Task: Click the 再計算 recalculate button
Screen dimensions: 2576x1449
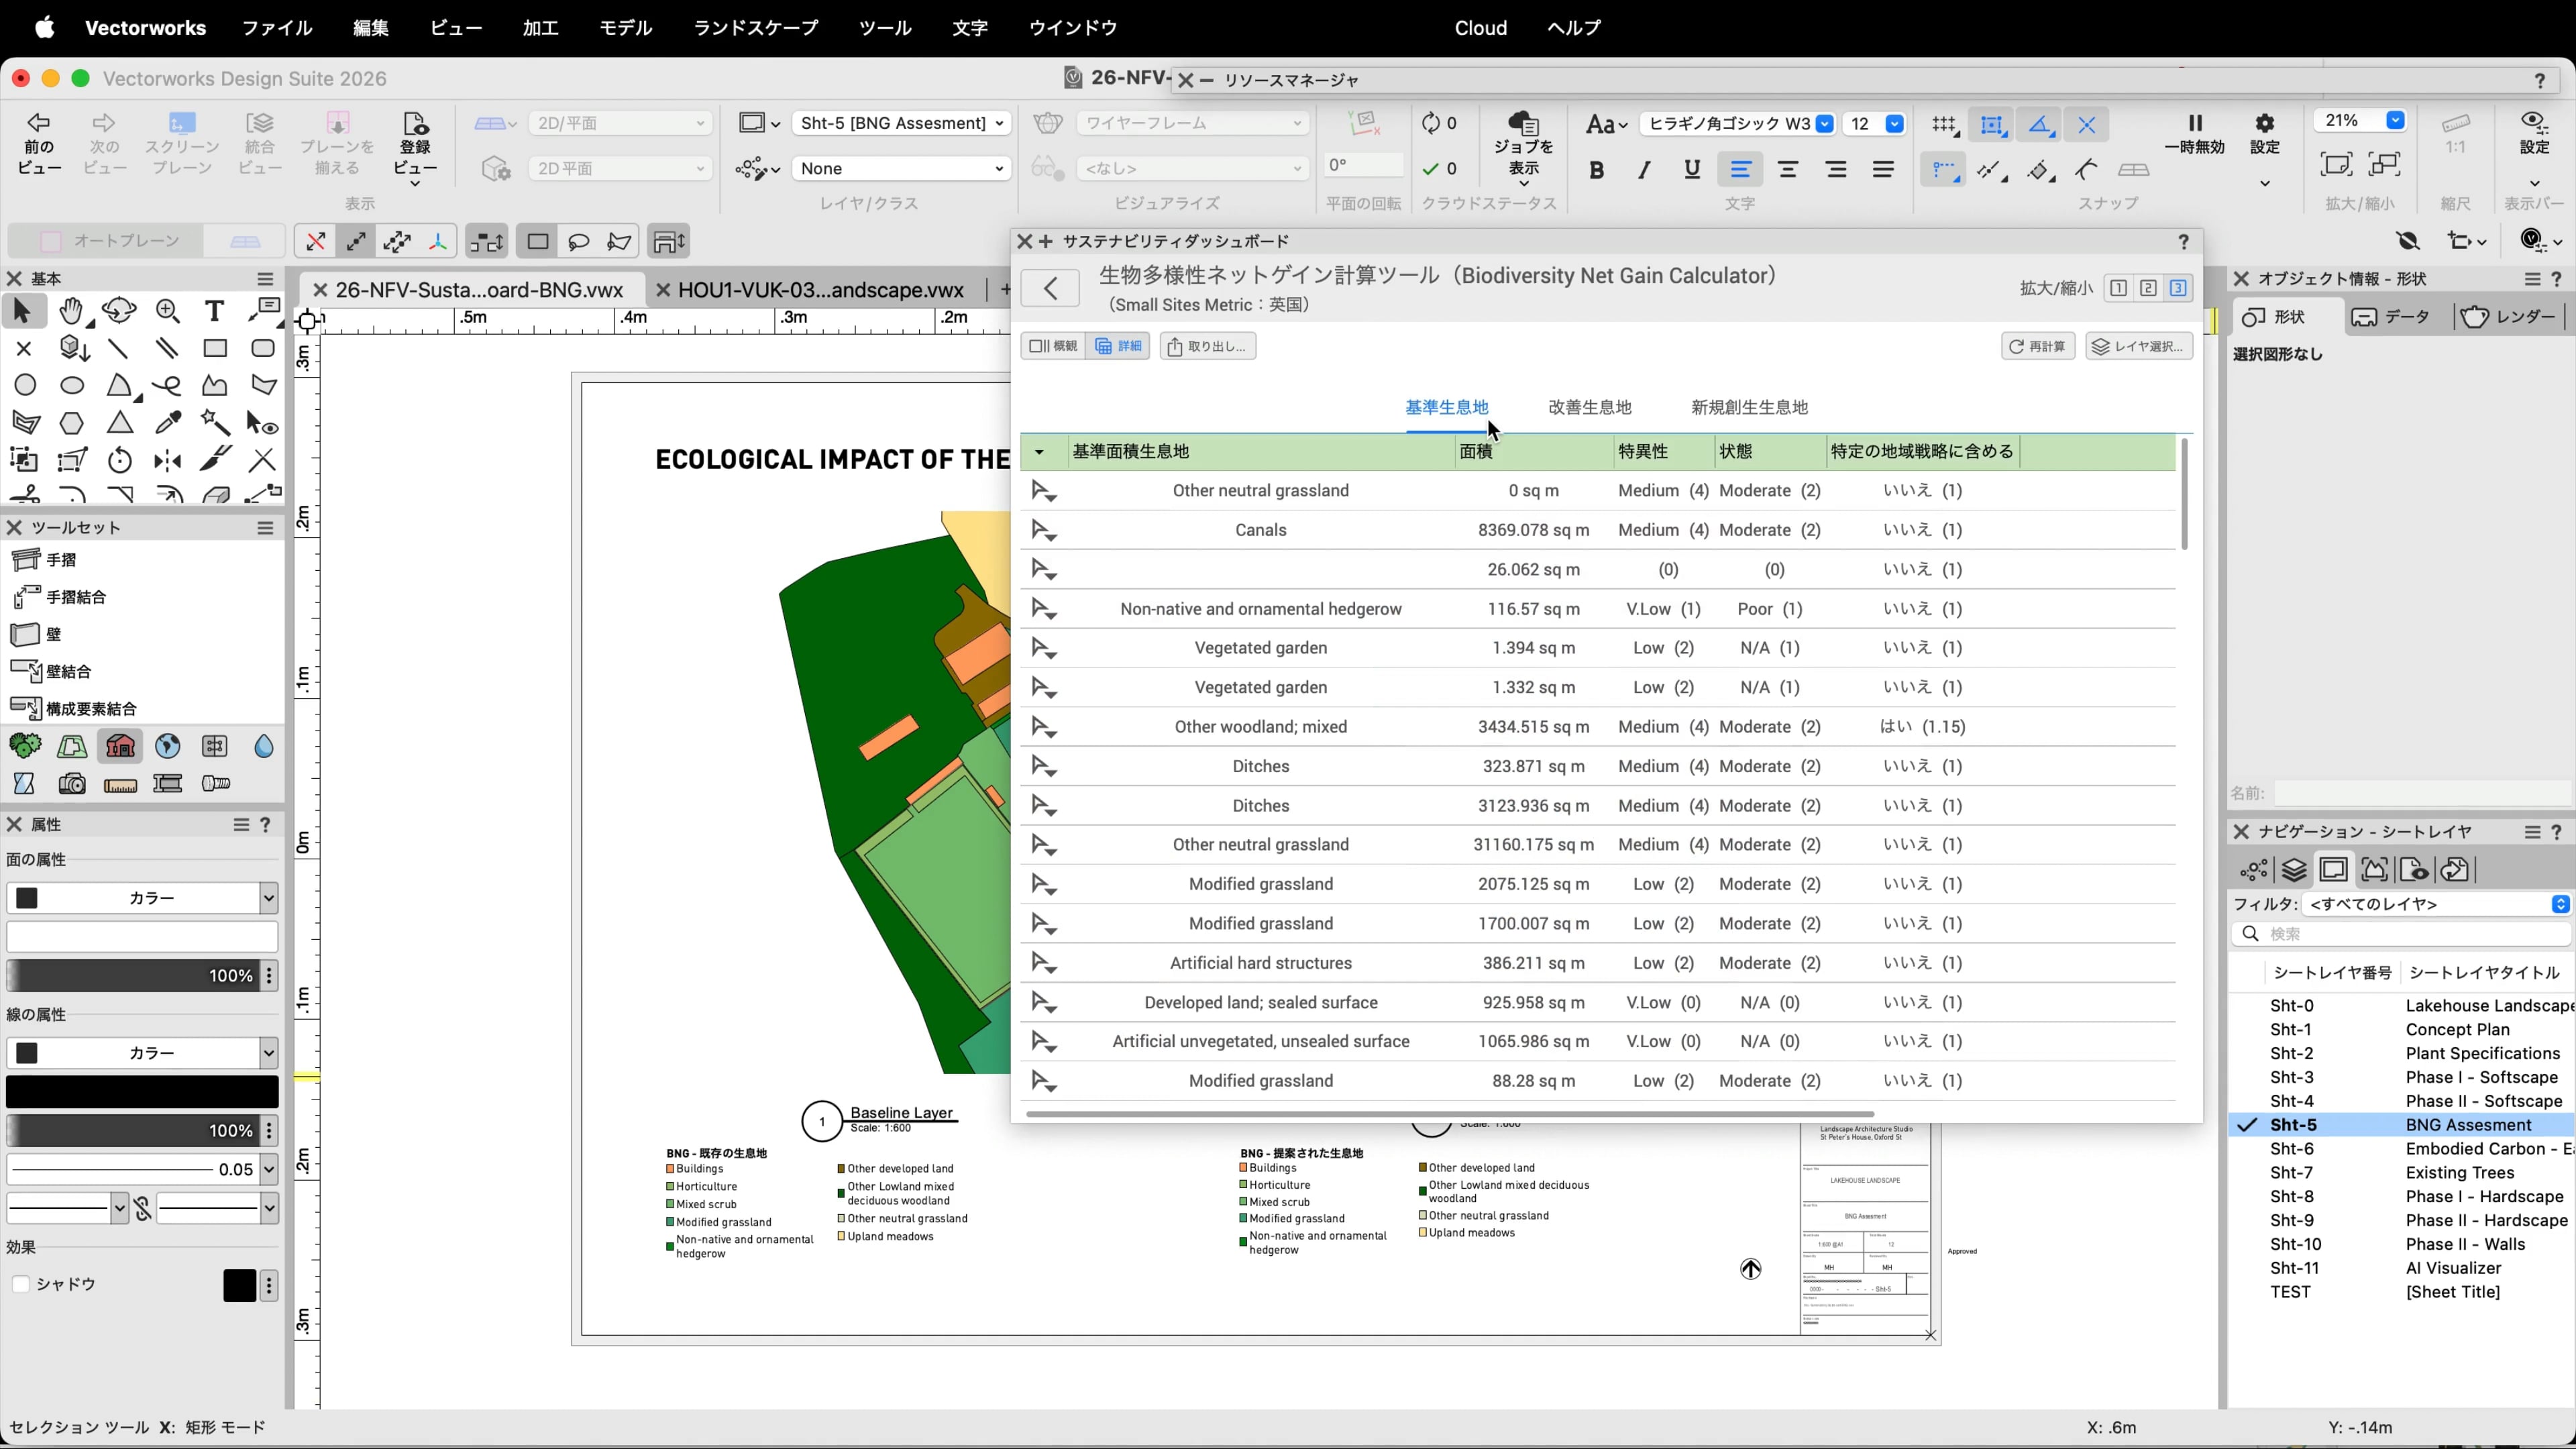Action: pyautogui.click(x=2038, y=346)
